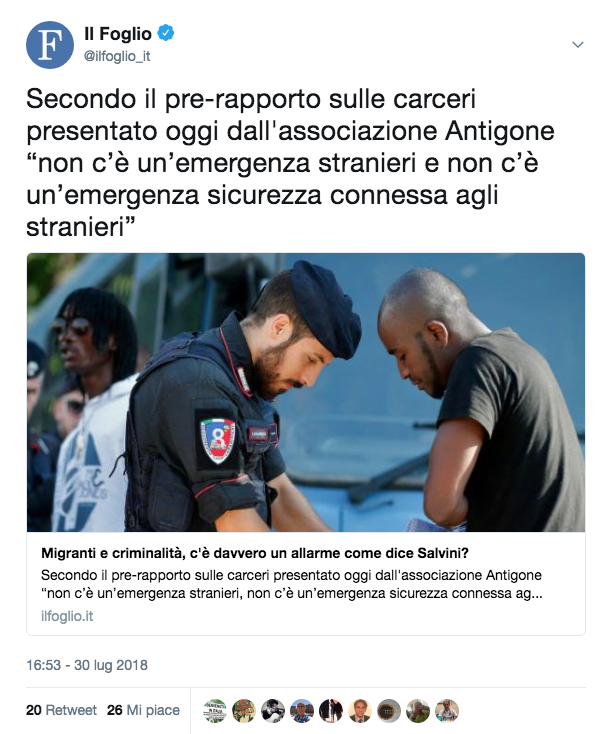This screenshot has height=734, width=614.
Task: Open liker avatar of person in green shirt
Action: point(418,711)
